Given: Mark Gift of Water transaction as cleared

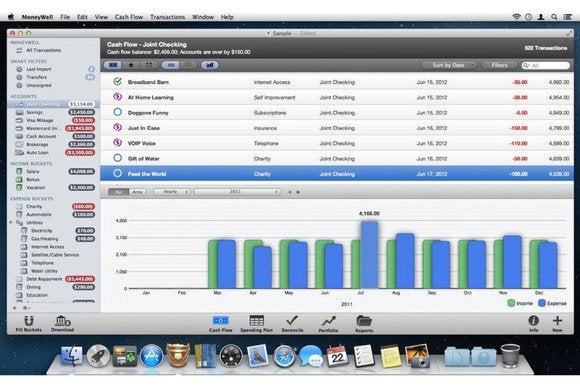Looking at the screenshot, I should click(117, 158).
